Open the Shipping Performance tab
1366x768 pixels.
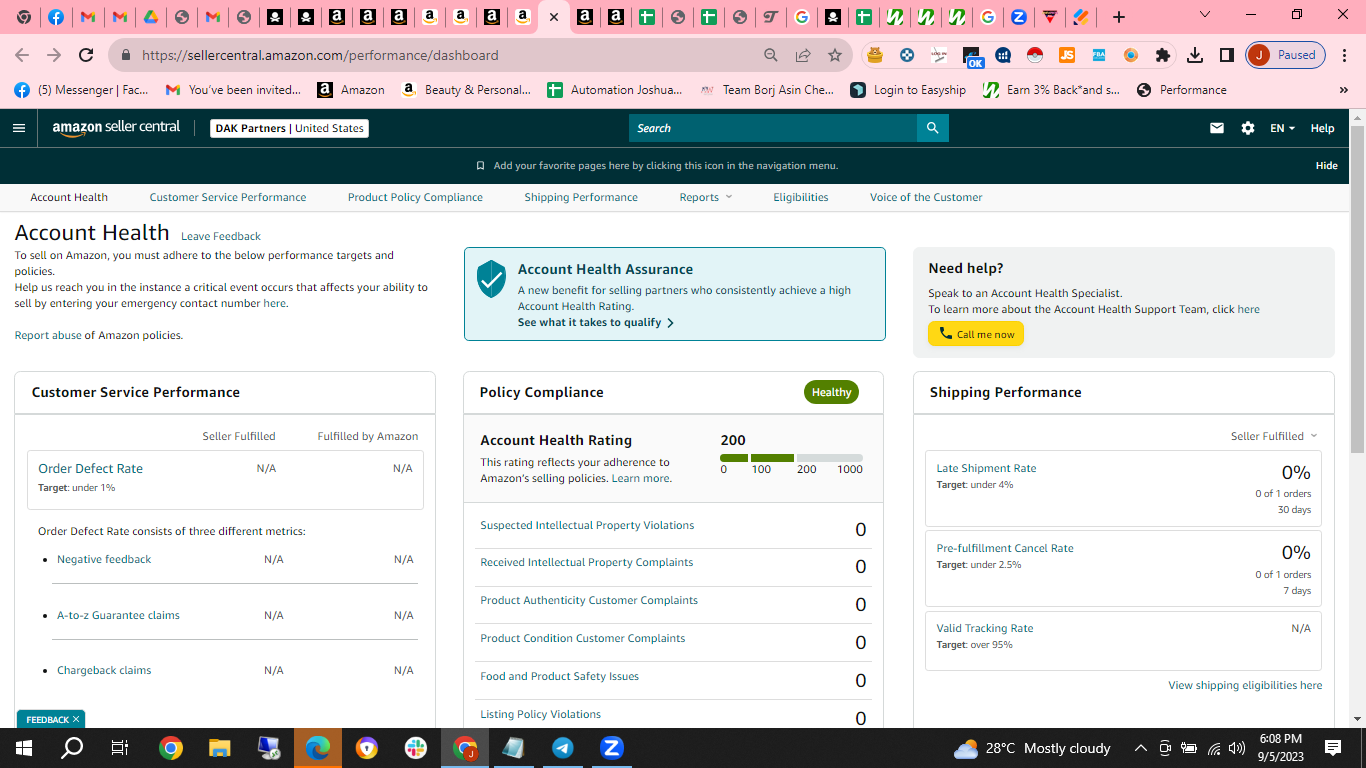click(581, 197)
